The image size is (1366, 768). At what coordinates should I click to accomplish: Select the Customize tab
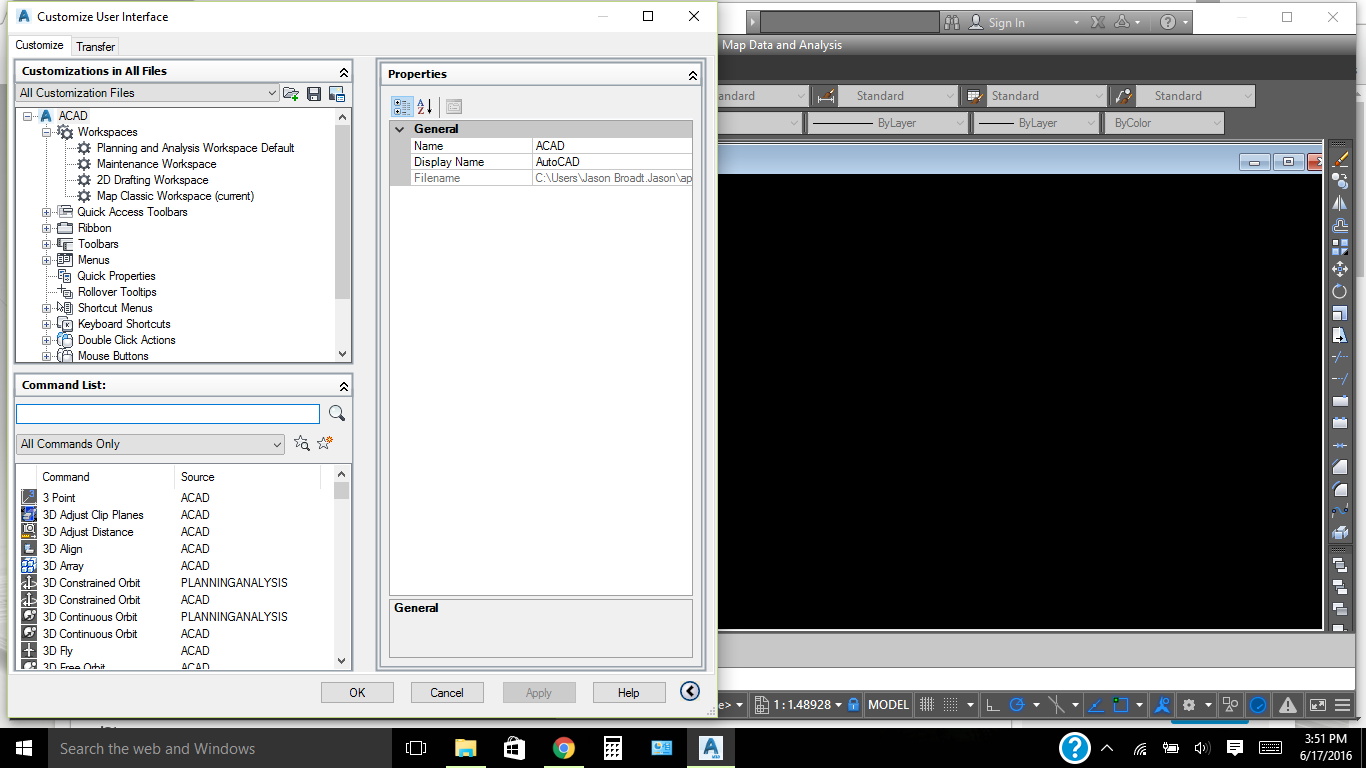[39, 46]
